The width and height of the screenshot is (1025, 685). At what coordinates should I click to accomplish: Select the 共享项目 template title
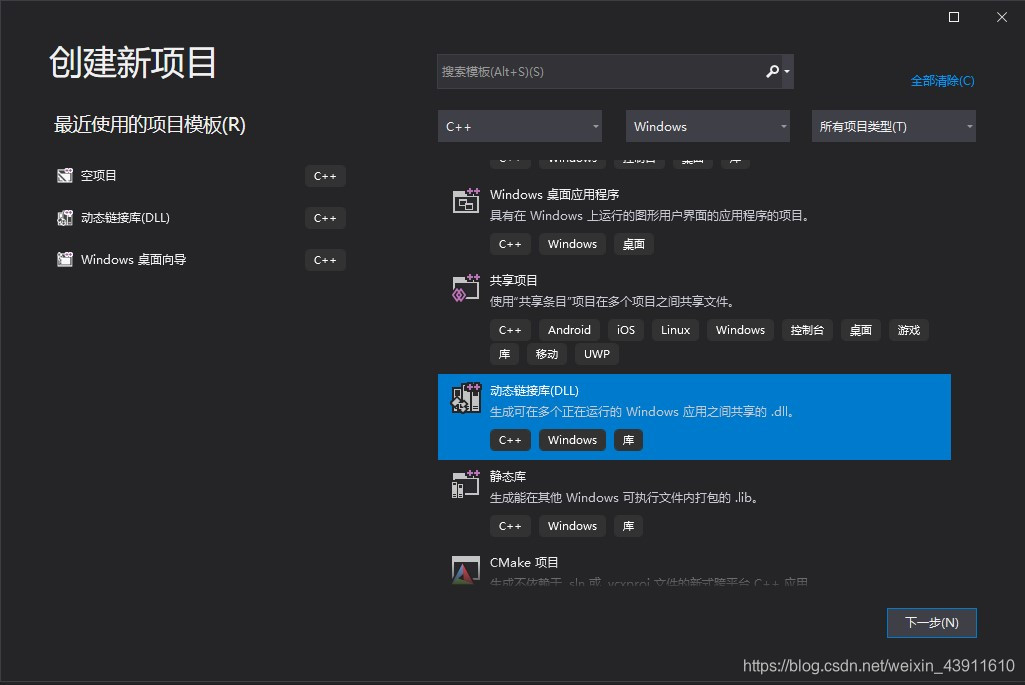(x=513, y=280)
